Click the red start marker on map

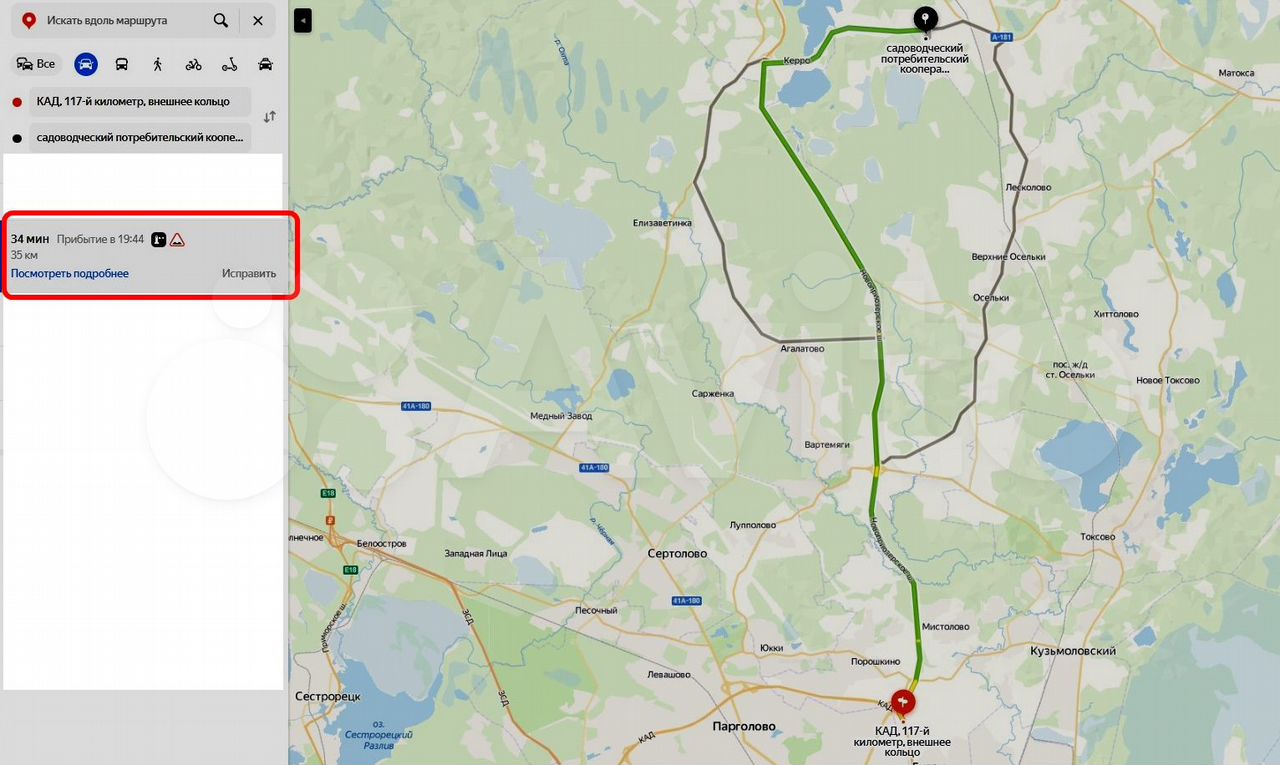(904, 703)
